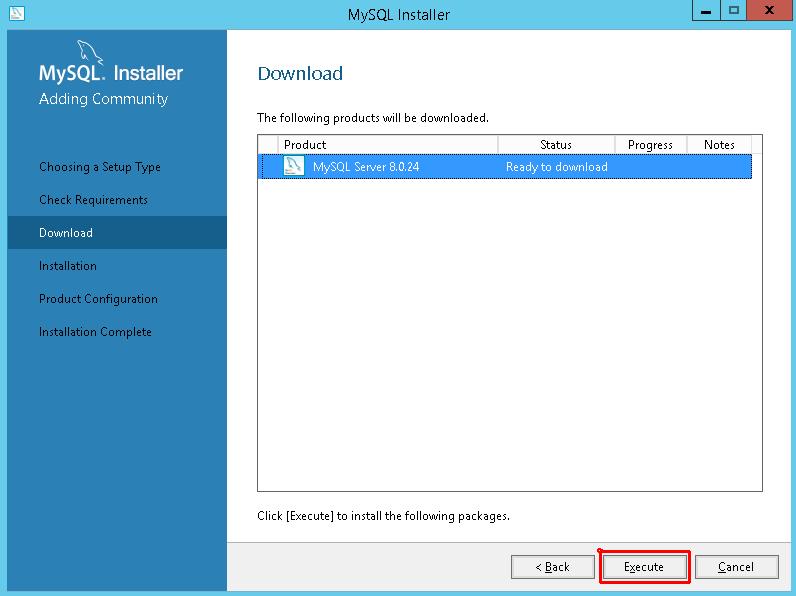This screenshot has width=796, height=596.
Task: Click the Progress column header
Action: click(651, 145)
